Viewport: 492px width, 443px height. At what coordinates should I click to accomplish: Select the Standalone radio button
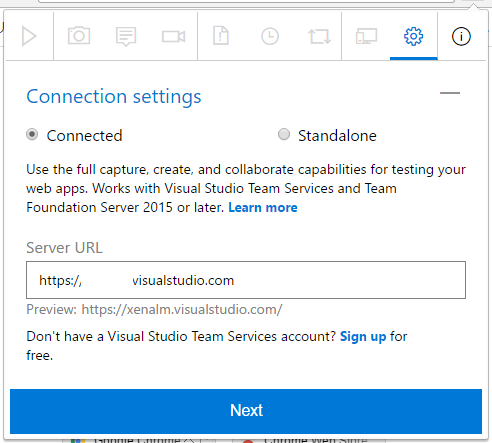point(284,135)
